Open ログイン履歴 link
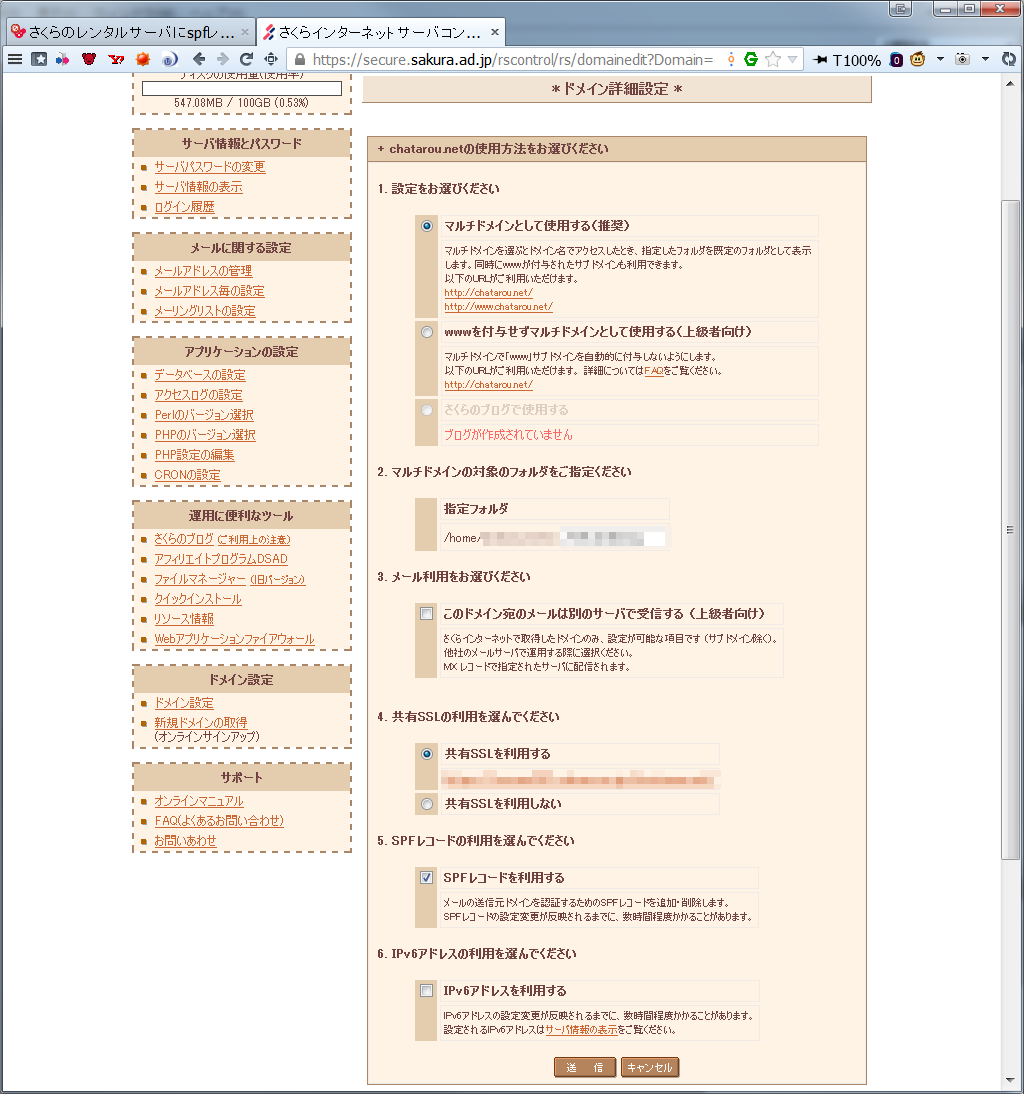The image size is (1024, 1094). pyautogui.click(x=184, y=207)
